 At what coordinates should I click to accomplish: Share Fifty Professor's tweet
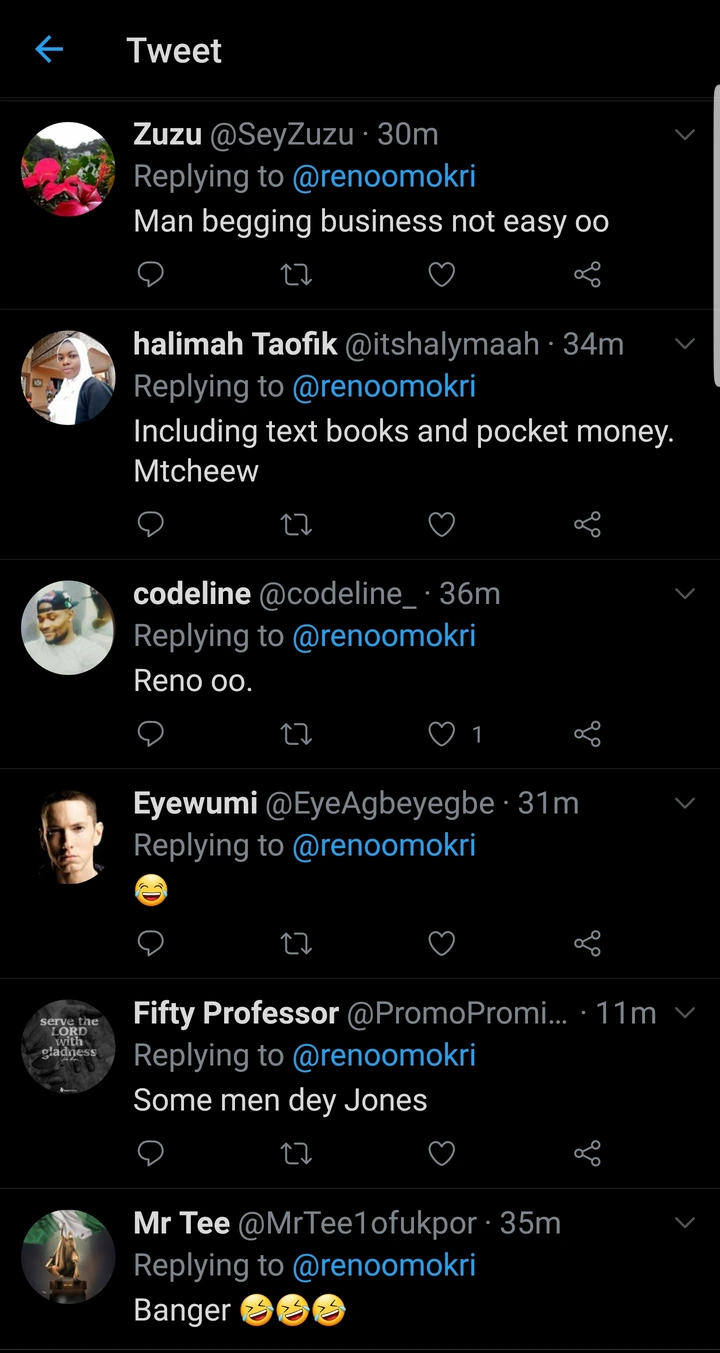[587, 1153]
